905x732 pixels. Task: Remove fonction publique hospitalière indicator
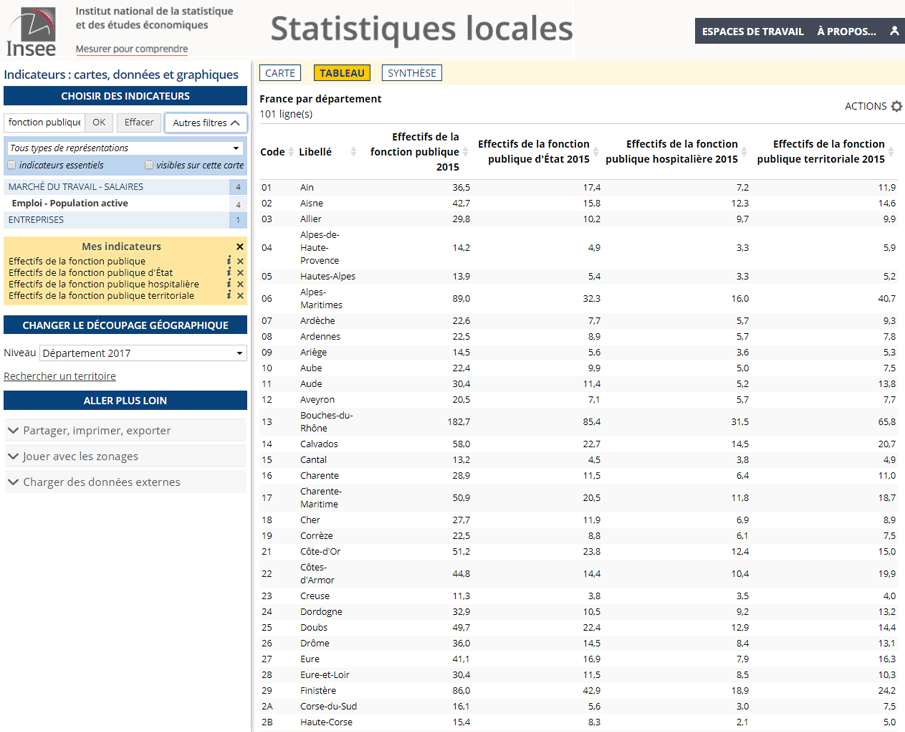(240, 284)
